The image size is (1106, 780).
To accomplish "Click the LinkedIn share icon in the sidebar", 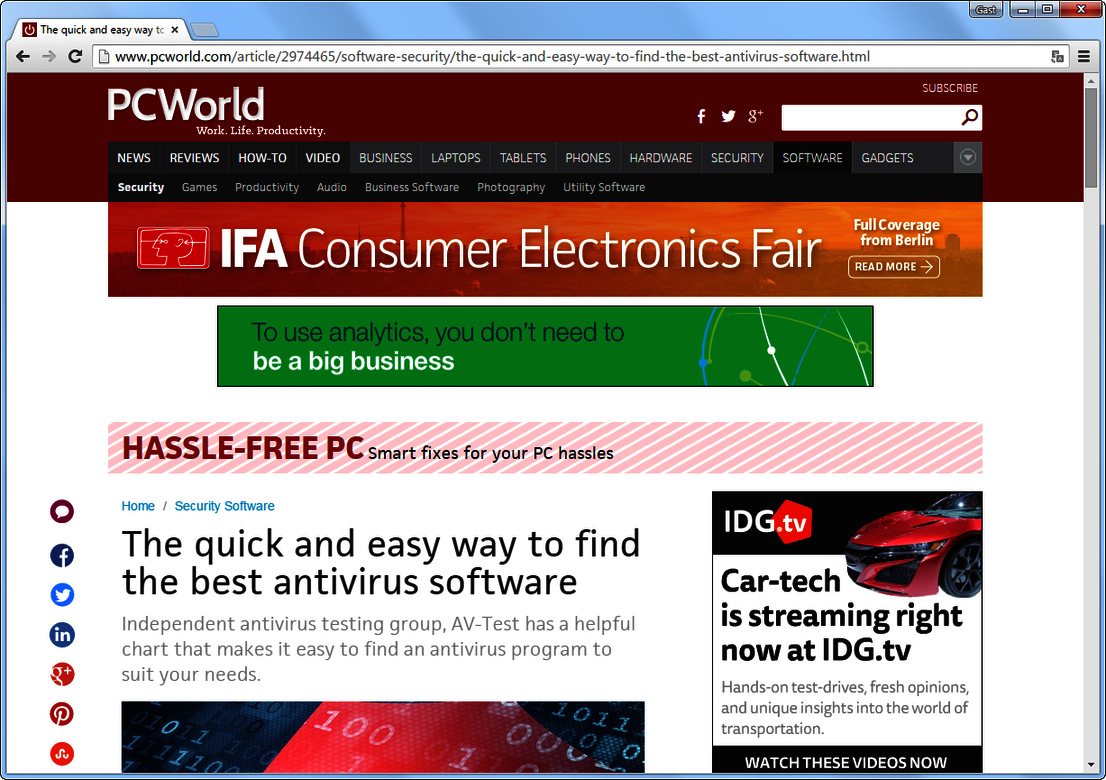I will [62, 635].
